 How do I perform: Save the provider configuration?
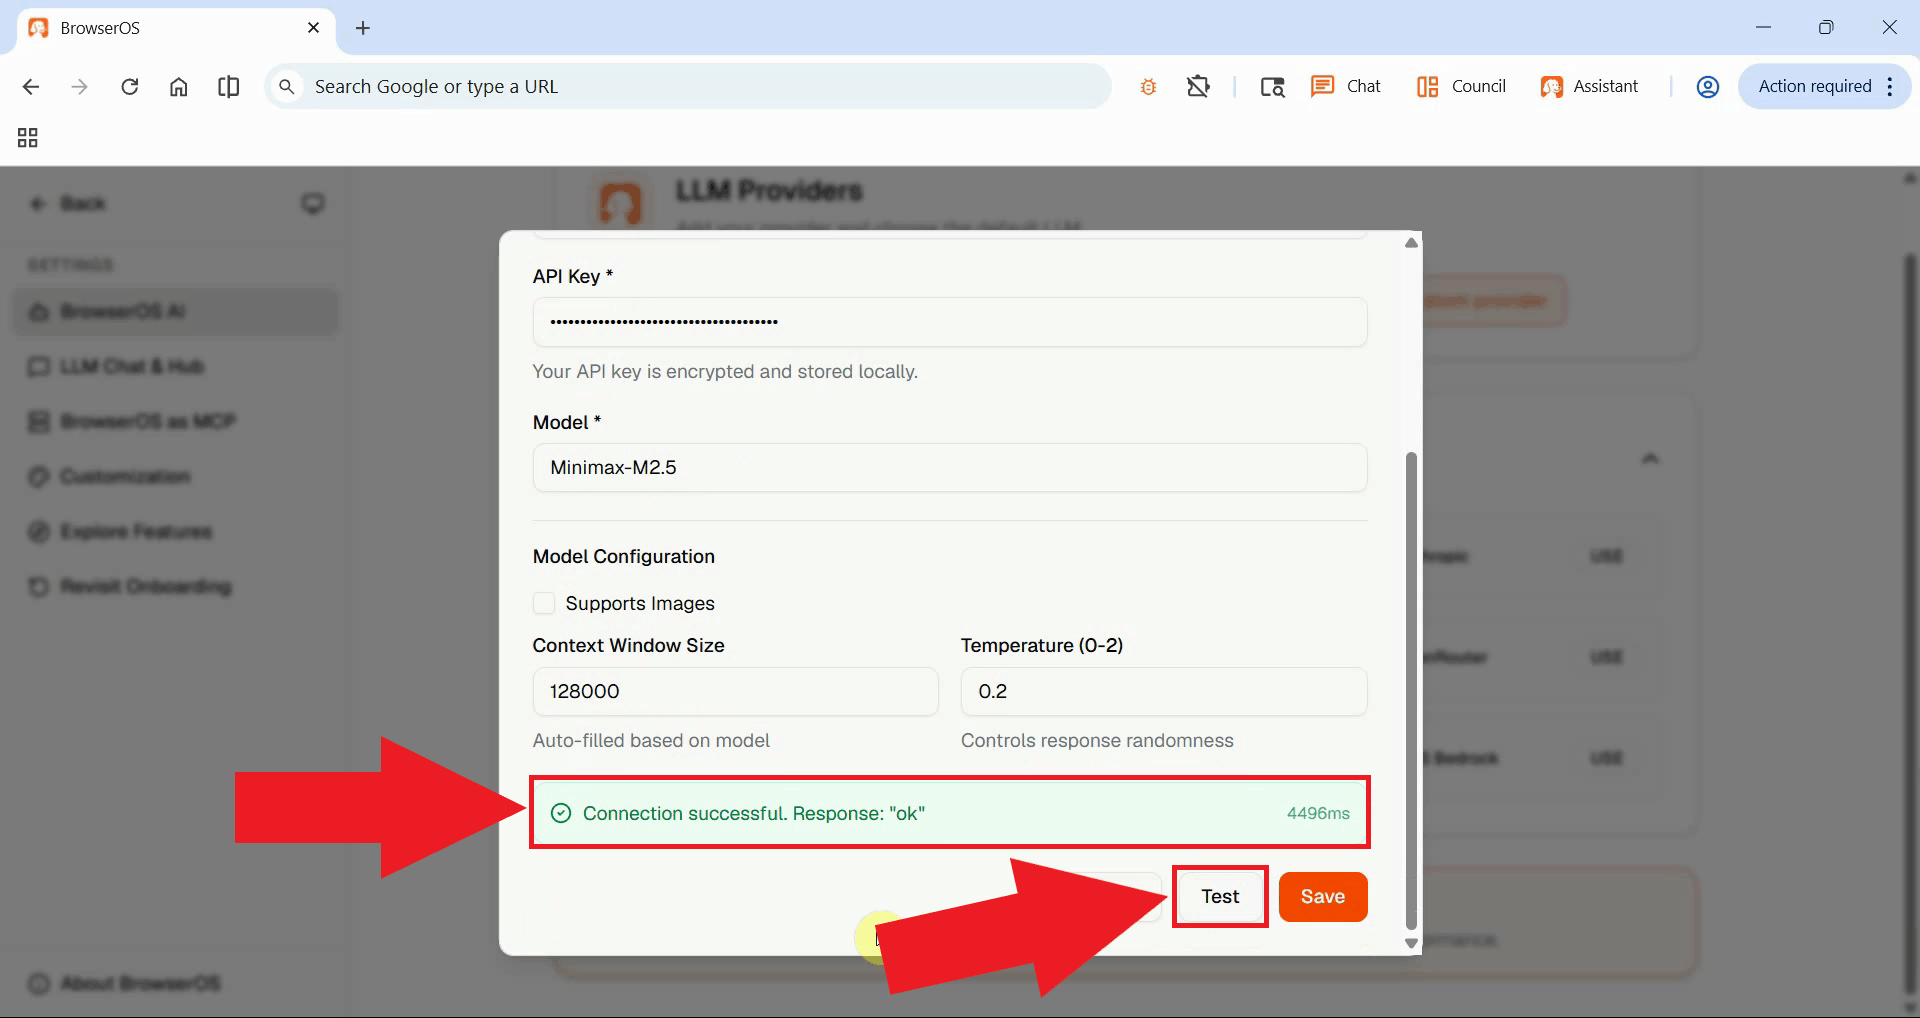pos(1322,897)
